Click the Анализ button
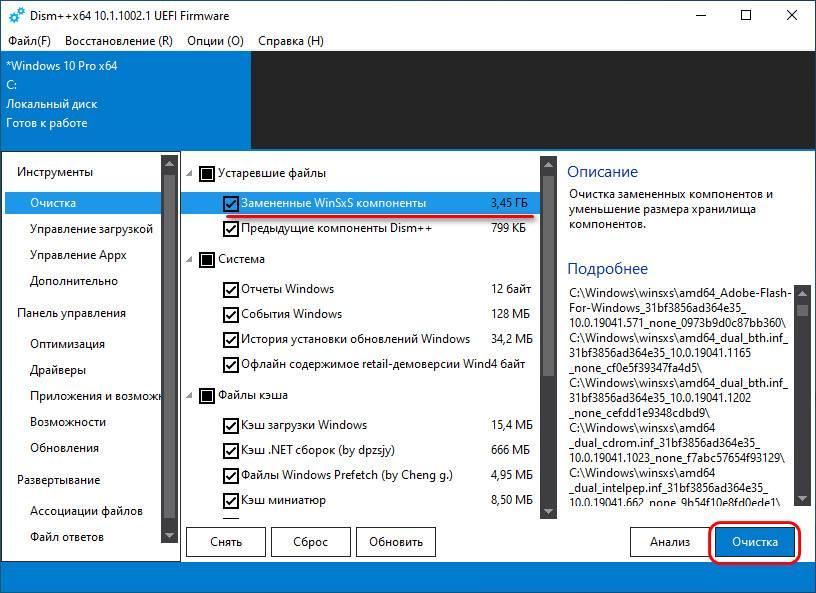This screenshot has width=816, height=593. [670, 542]
